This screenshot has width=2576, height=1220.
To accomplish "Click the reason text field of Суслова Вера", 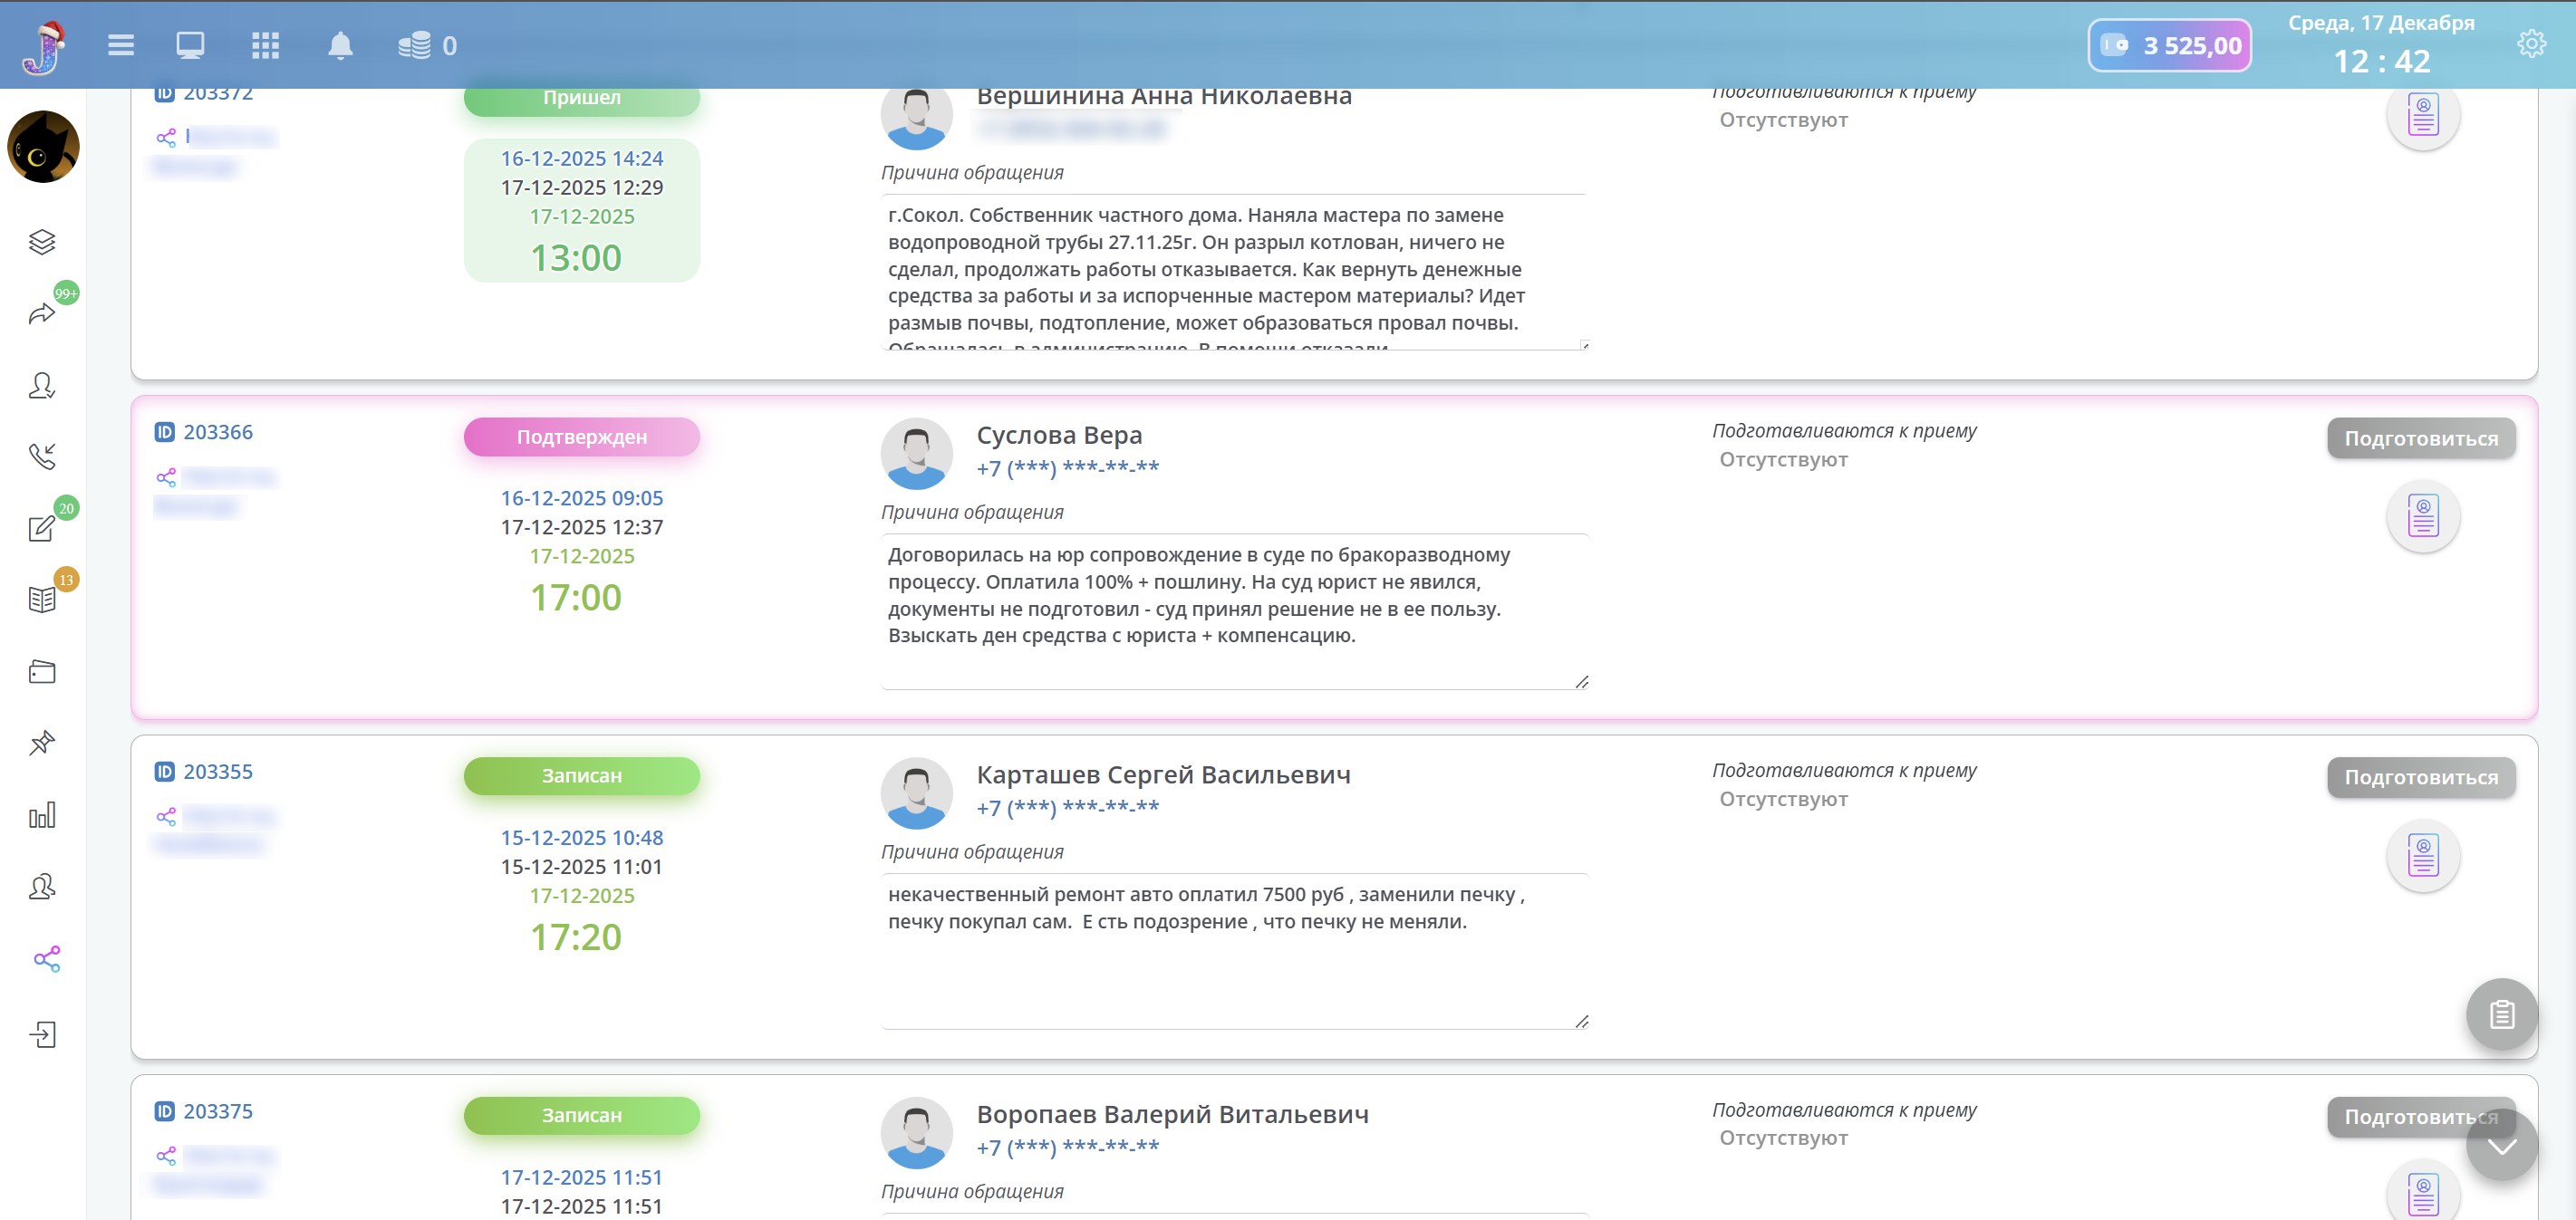I will click(x=1233, y=610).
